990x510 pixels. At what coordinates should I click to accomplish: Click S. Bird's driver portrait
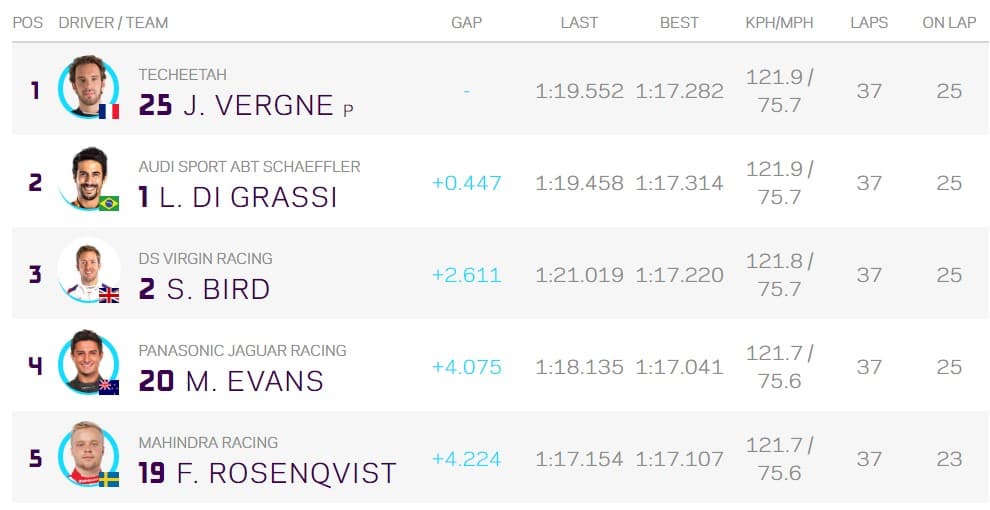tap(86, 269)
